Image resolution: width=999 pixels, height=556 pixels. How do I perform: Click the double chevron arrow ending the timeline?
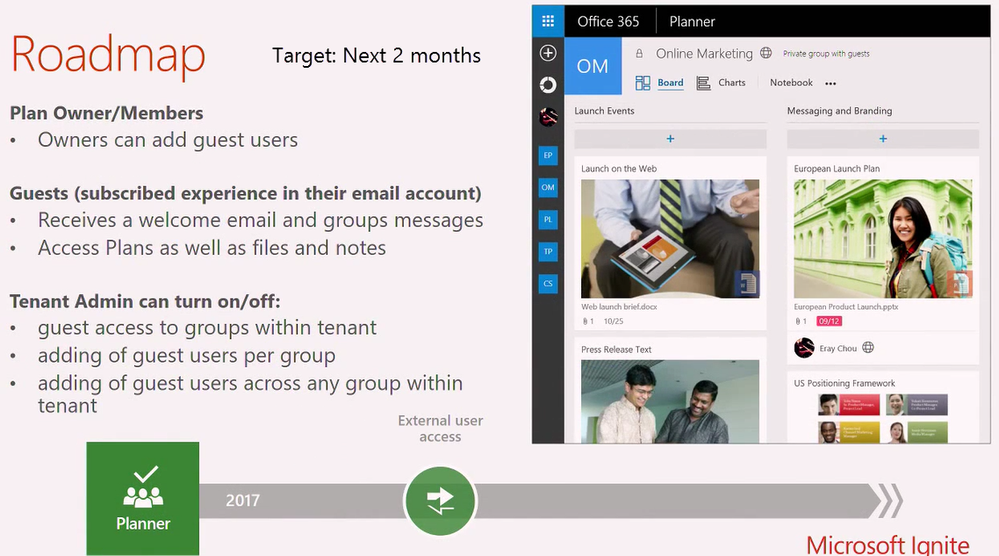[x=891, y=501]
